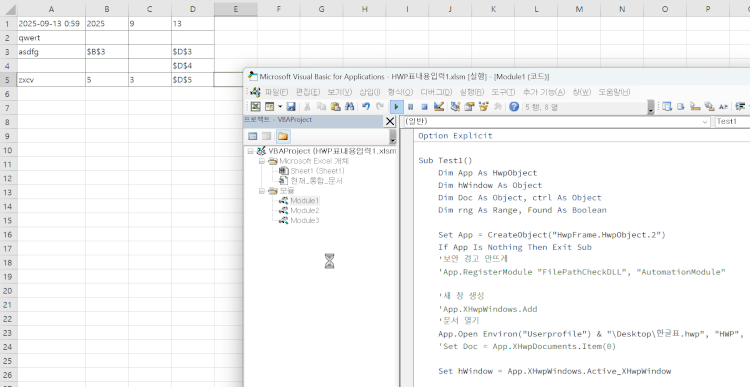750x387 pixels.
Task: Click Excel column header F
Action: pos(278,9)
